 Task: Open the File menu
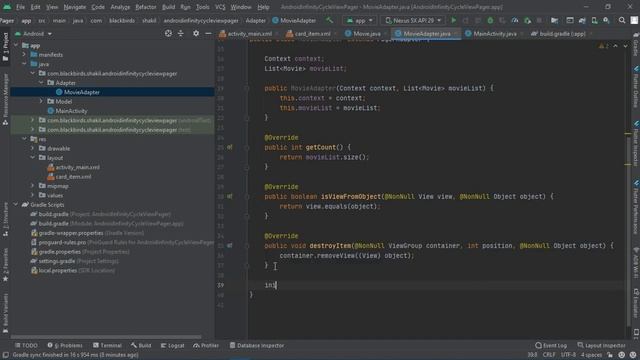click(x=20, y=7)
